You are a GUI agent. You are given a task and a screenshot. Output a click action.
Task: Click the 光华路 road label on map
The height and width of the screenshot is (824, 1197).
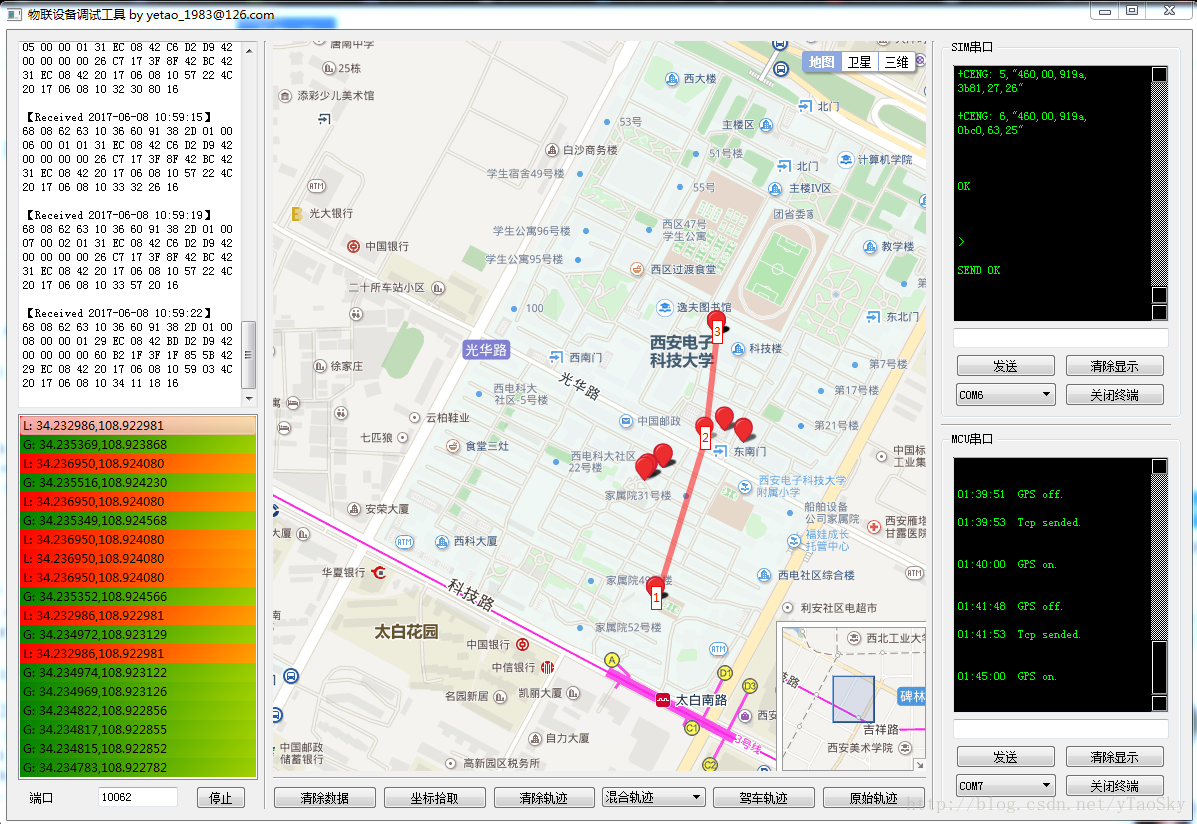[486, 350]
